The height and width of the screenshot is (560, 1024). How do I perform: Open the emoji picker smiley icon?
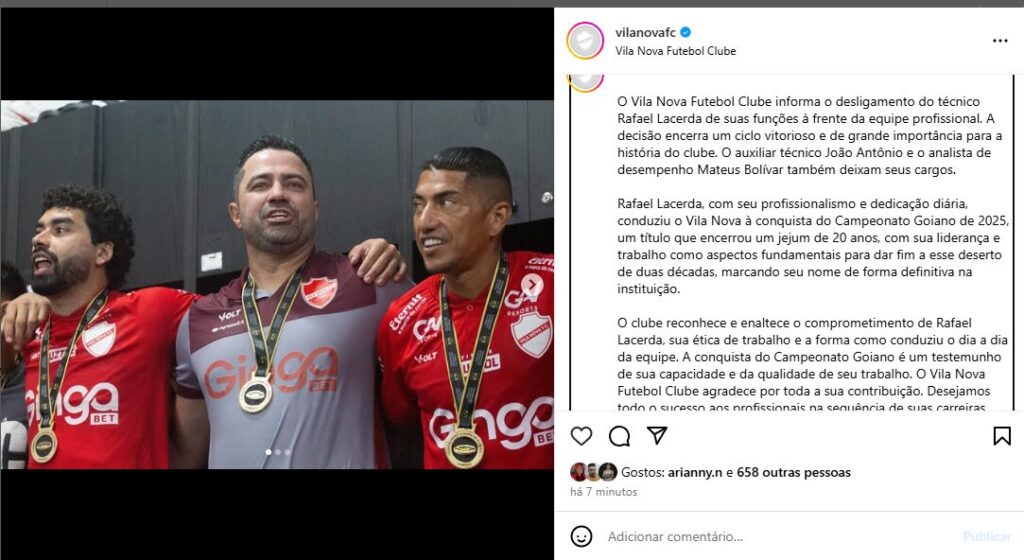tap(581, 537)
